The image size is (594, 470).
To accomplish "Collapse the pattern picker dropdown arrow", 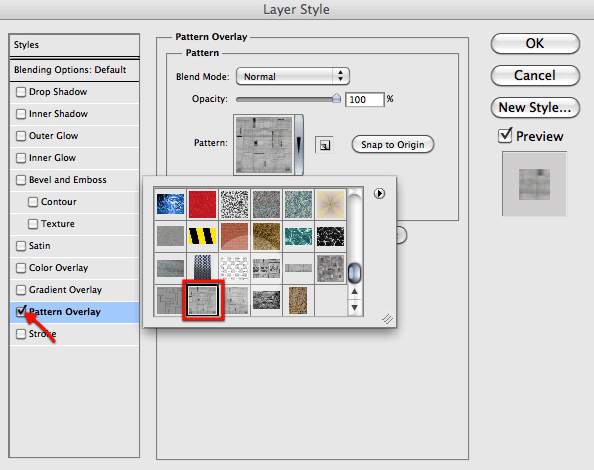I will coord(299,145).
